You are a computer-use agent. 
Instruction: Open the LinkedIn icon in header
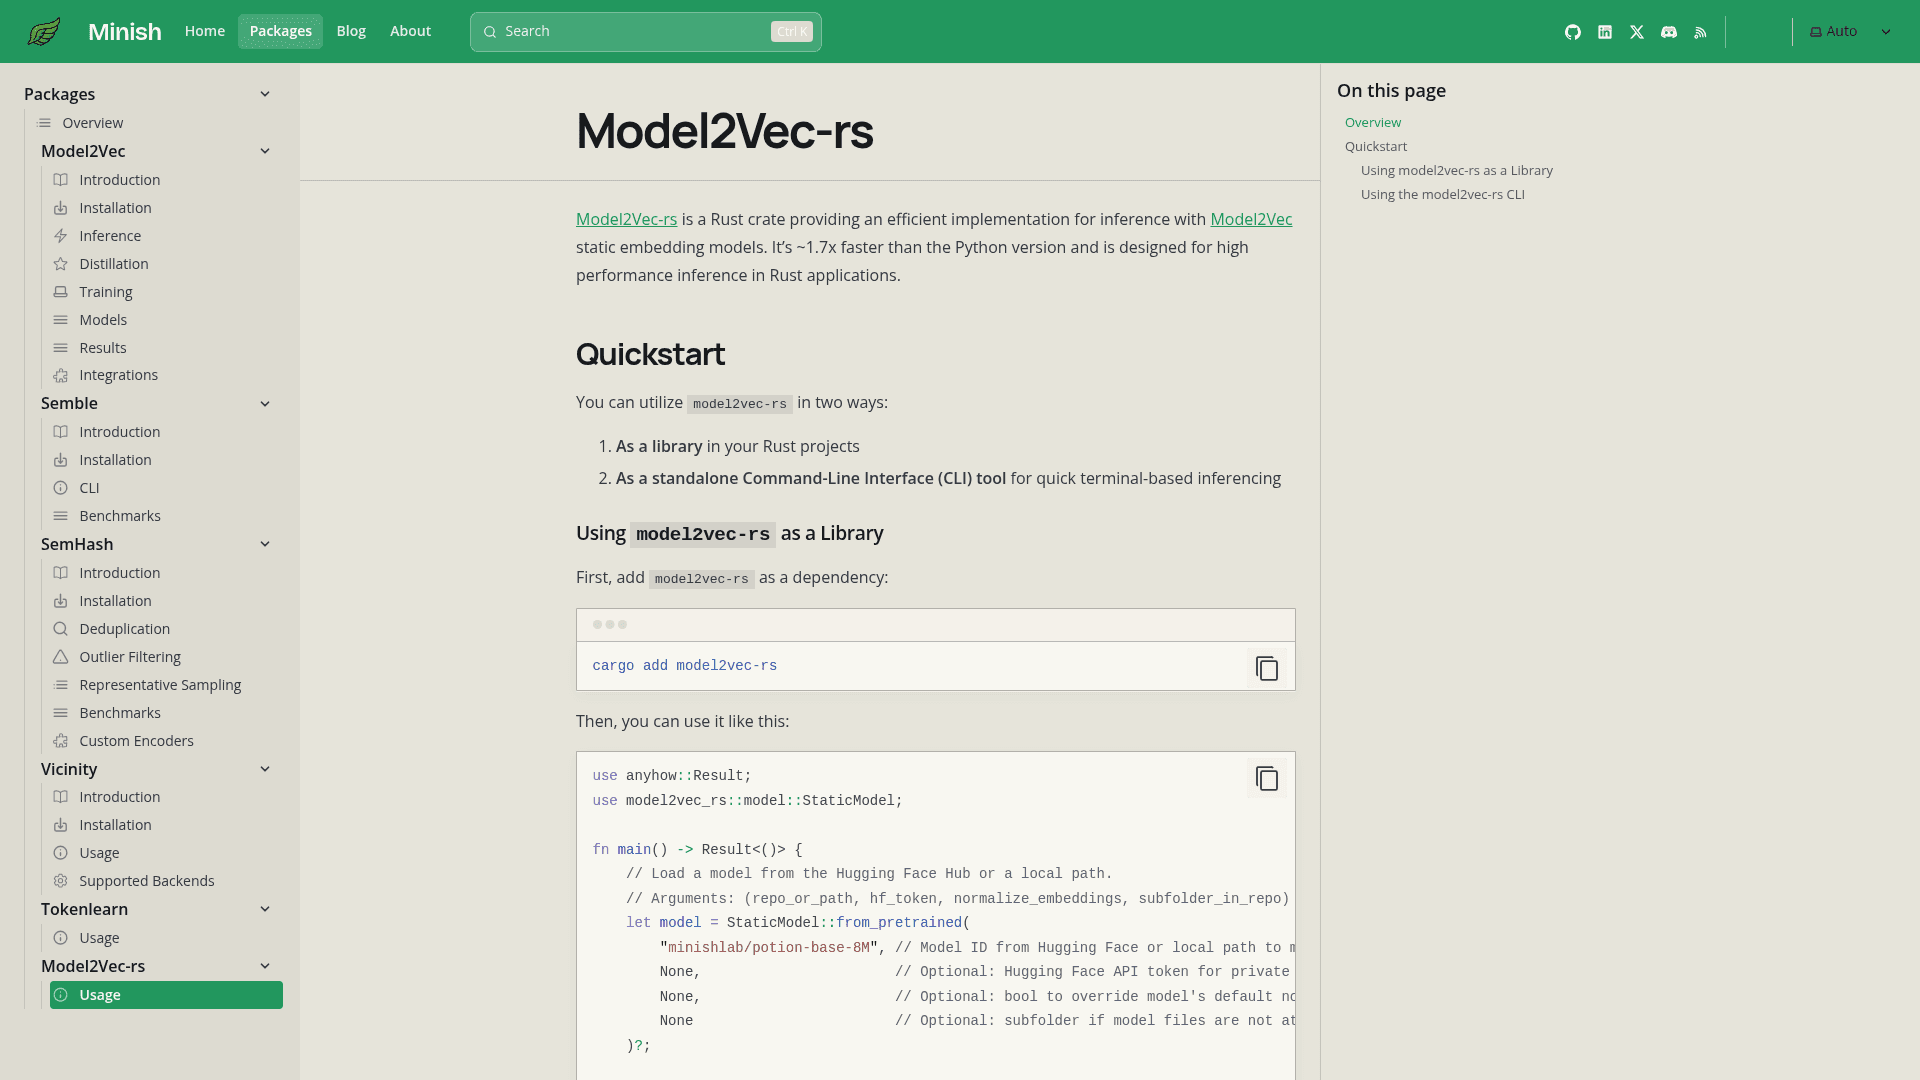1605,32
